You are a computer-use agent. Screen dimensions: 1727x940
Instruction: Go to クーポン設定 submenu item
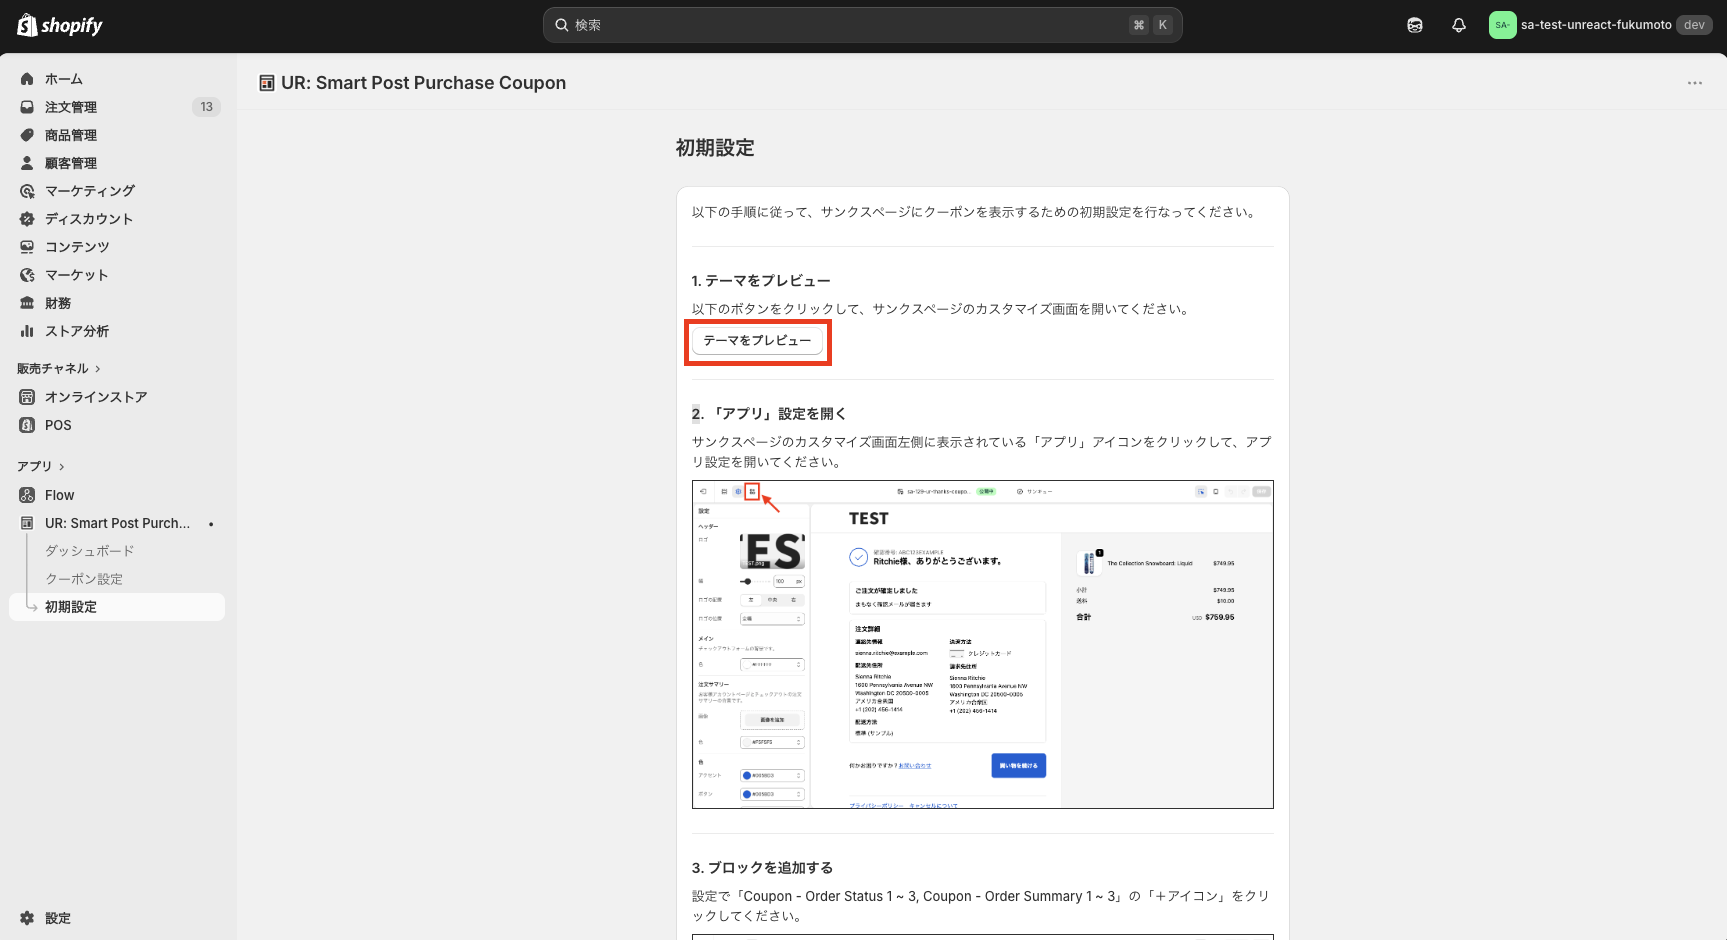point(84,579)
